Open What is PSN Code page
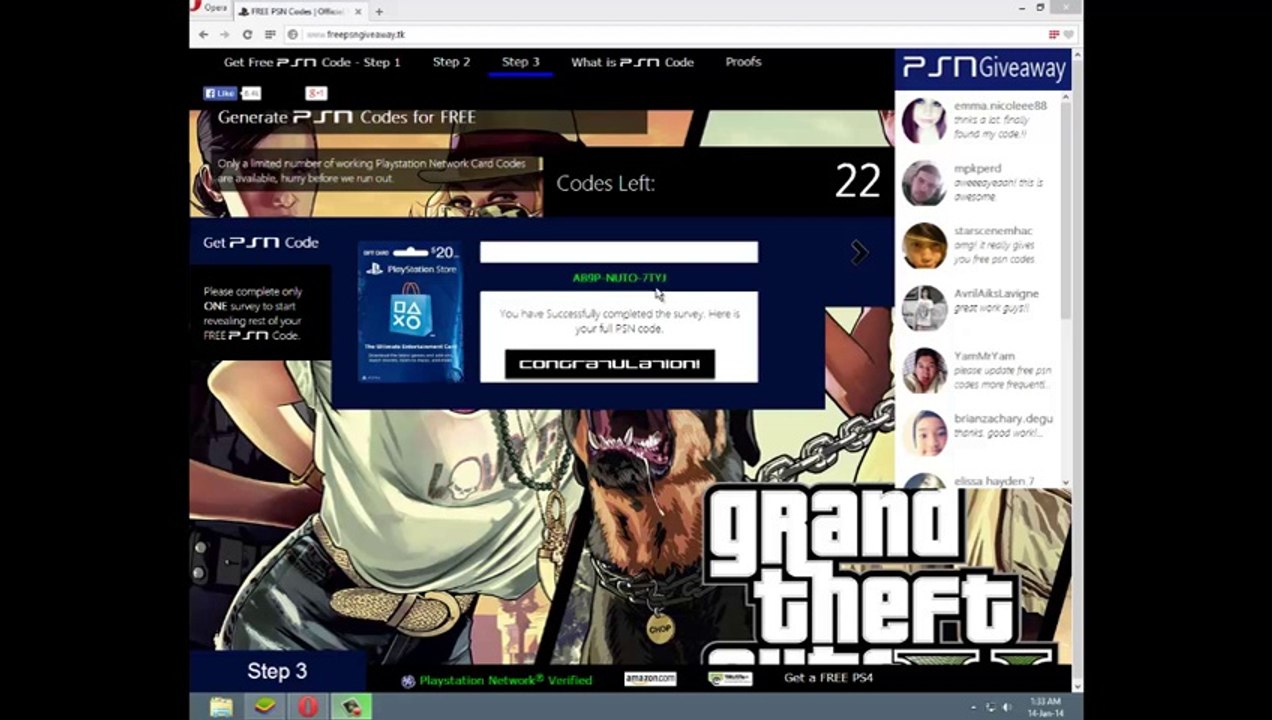This screenshot has width=1272, height=720. 632,62
